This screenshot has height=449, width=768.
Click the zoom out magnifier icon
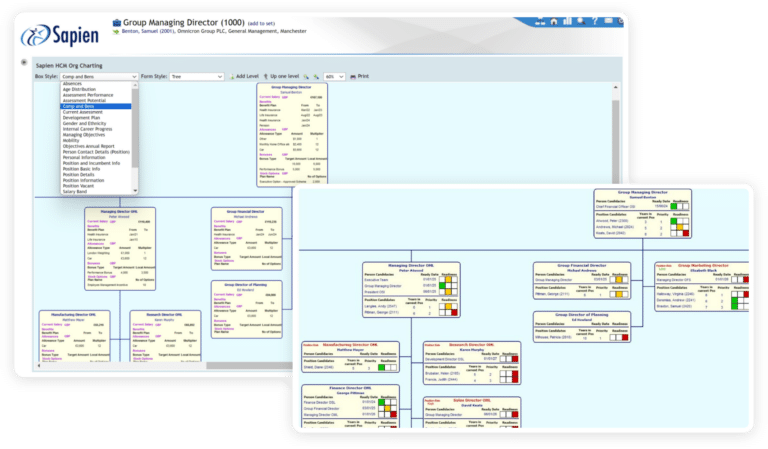click(x=306, y=76)
